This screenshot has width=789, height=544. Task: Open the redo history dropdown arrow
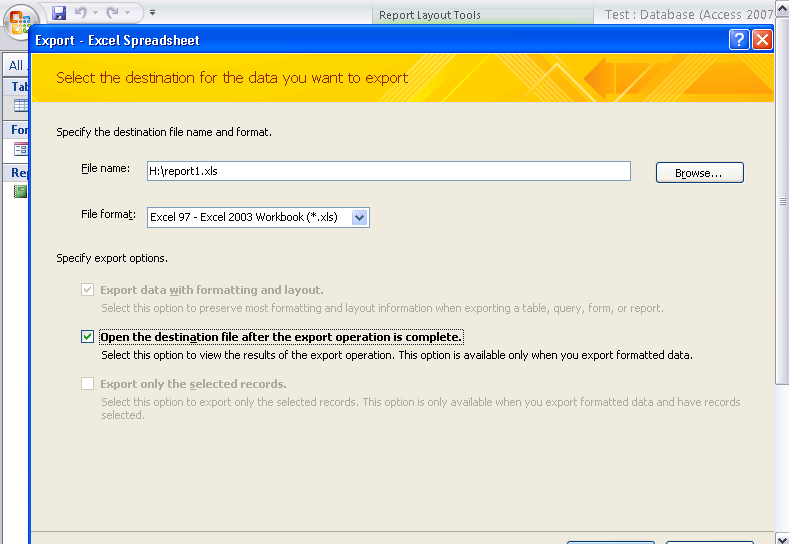pyautogui.click(x=127, y=13)
